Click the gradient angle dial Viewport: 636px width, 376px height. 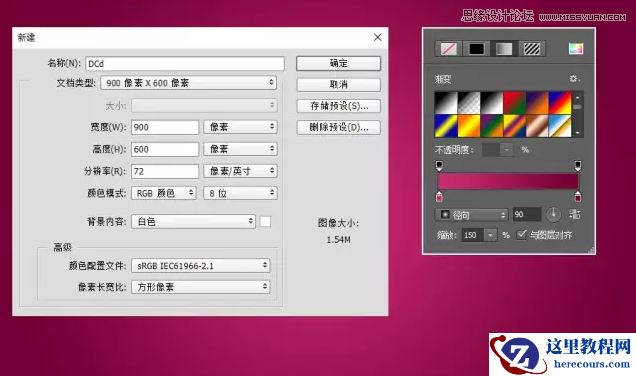pyautogui.click(x=553, y=214)
